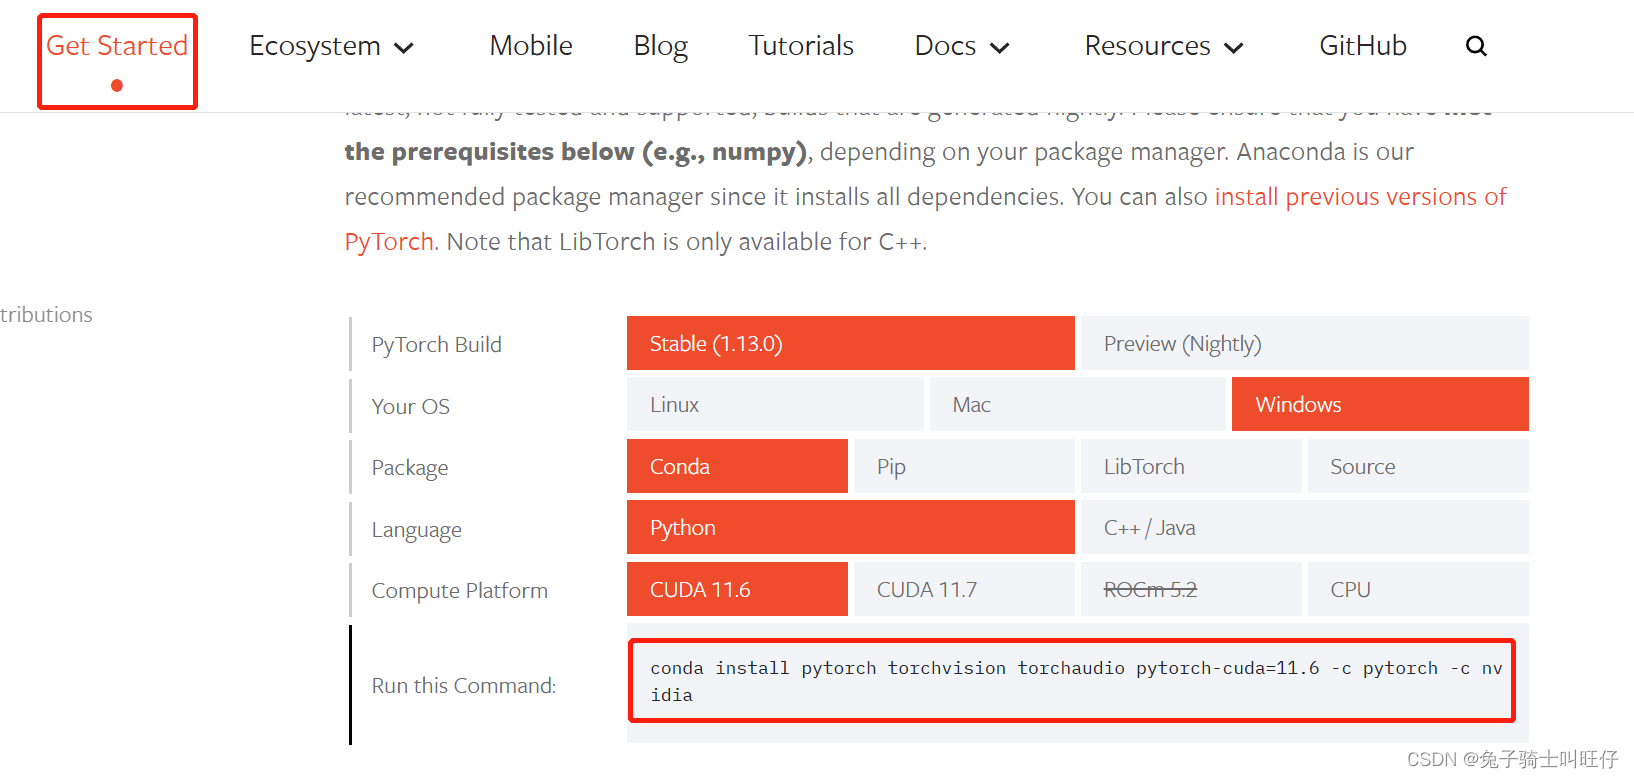Choose the Preview (Nightly) build
The width and height of the screenshot is (1634, 778).
(1304, 344)
